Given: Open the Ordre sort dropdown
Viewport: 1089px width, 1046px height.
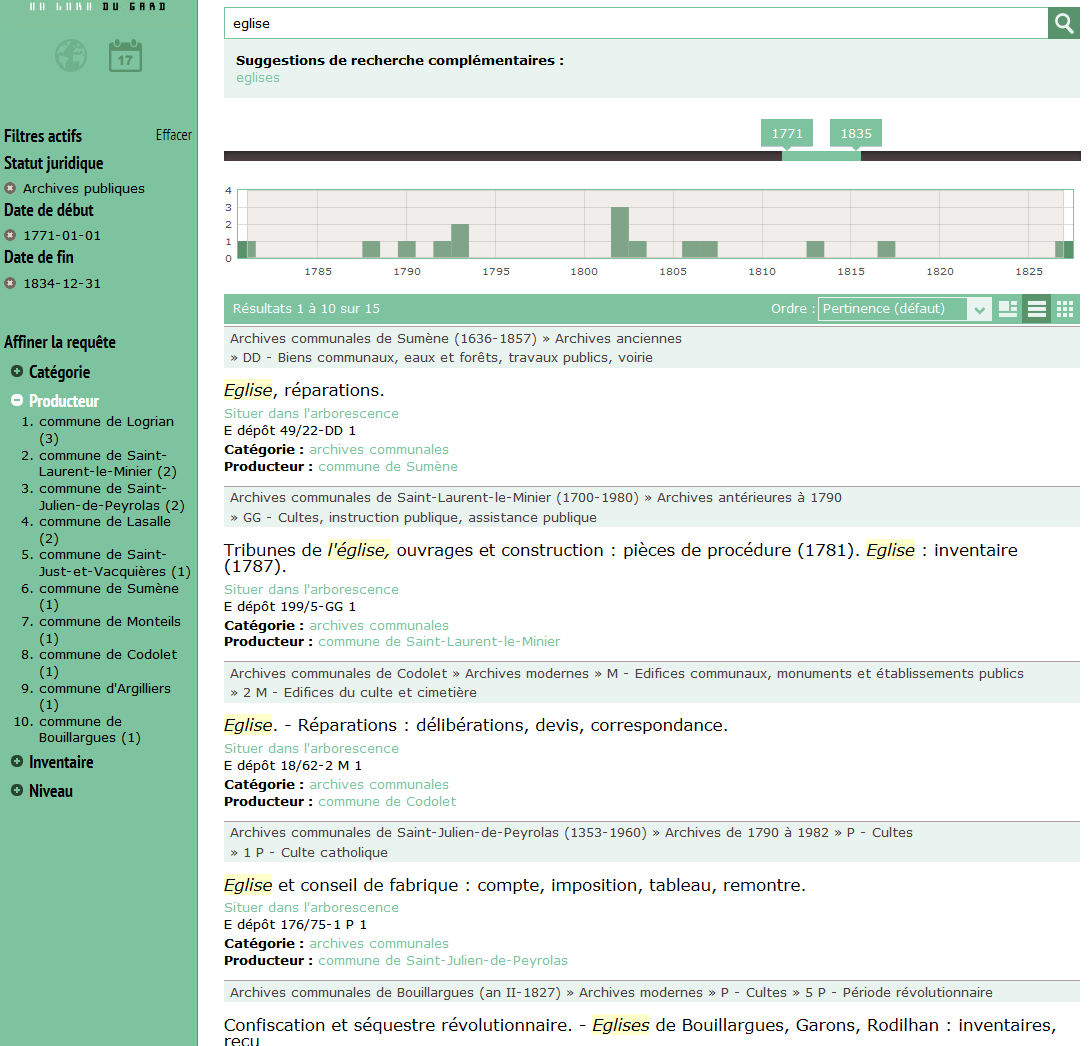Looking at the screenshot, I should [x=904, y=309].
